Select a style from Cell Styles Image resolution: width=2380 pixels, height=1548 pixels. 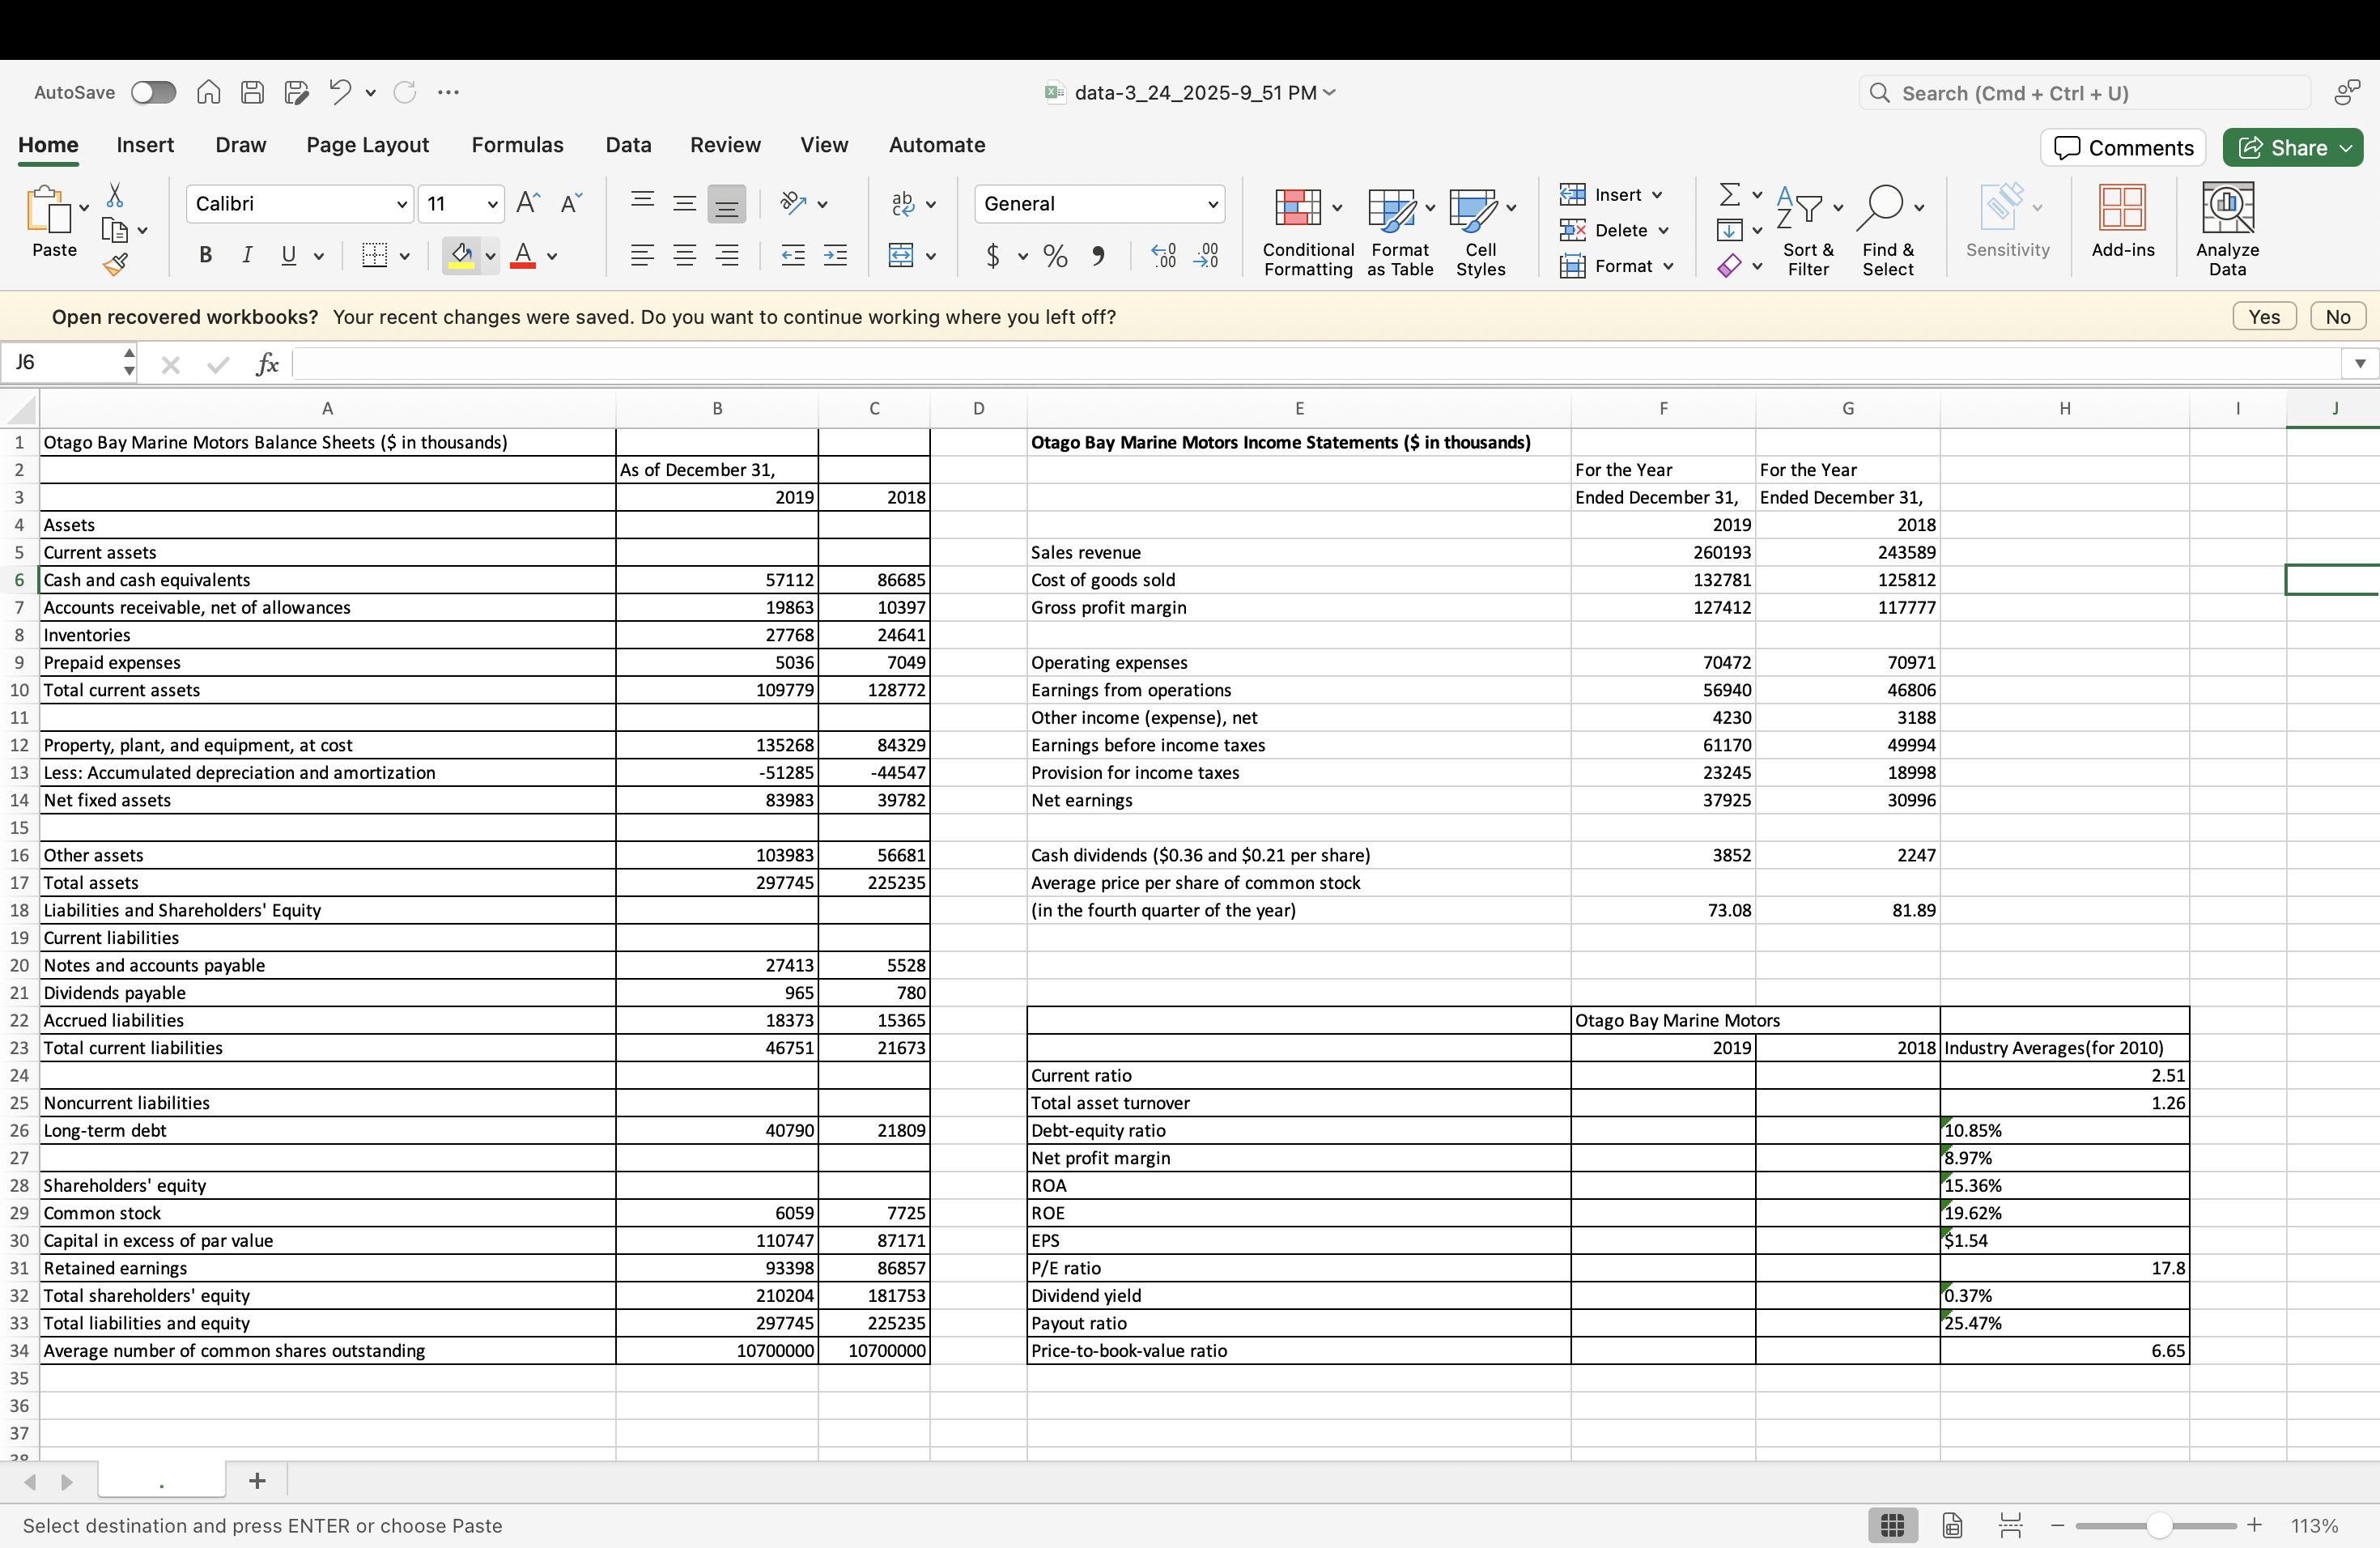1479,230
